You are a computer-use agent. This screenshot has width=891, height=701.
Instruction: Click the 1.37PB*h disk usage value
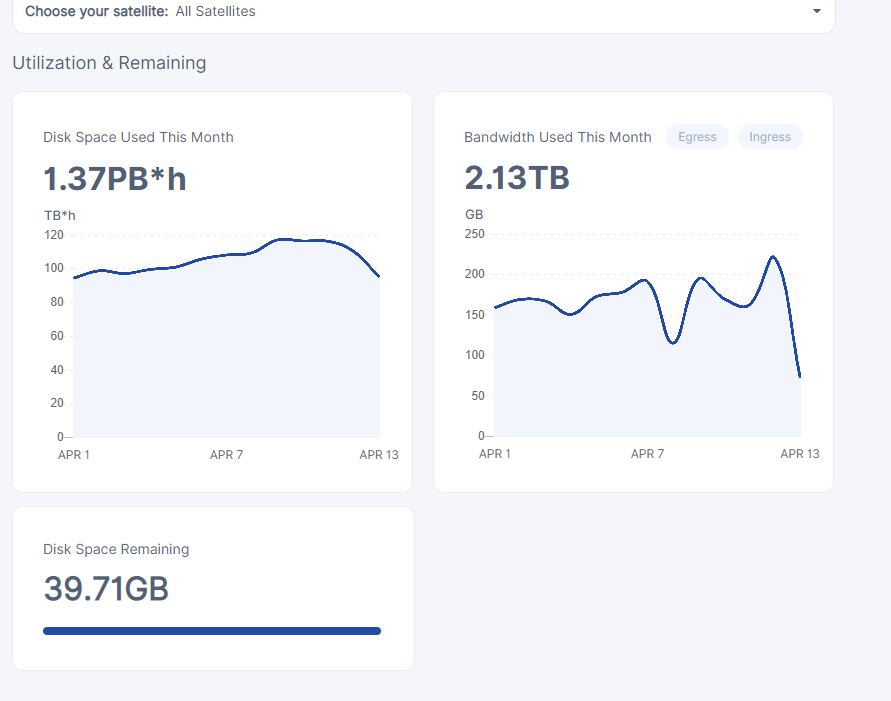click(115, 179)
